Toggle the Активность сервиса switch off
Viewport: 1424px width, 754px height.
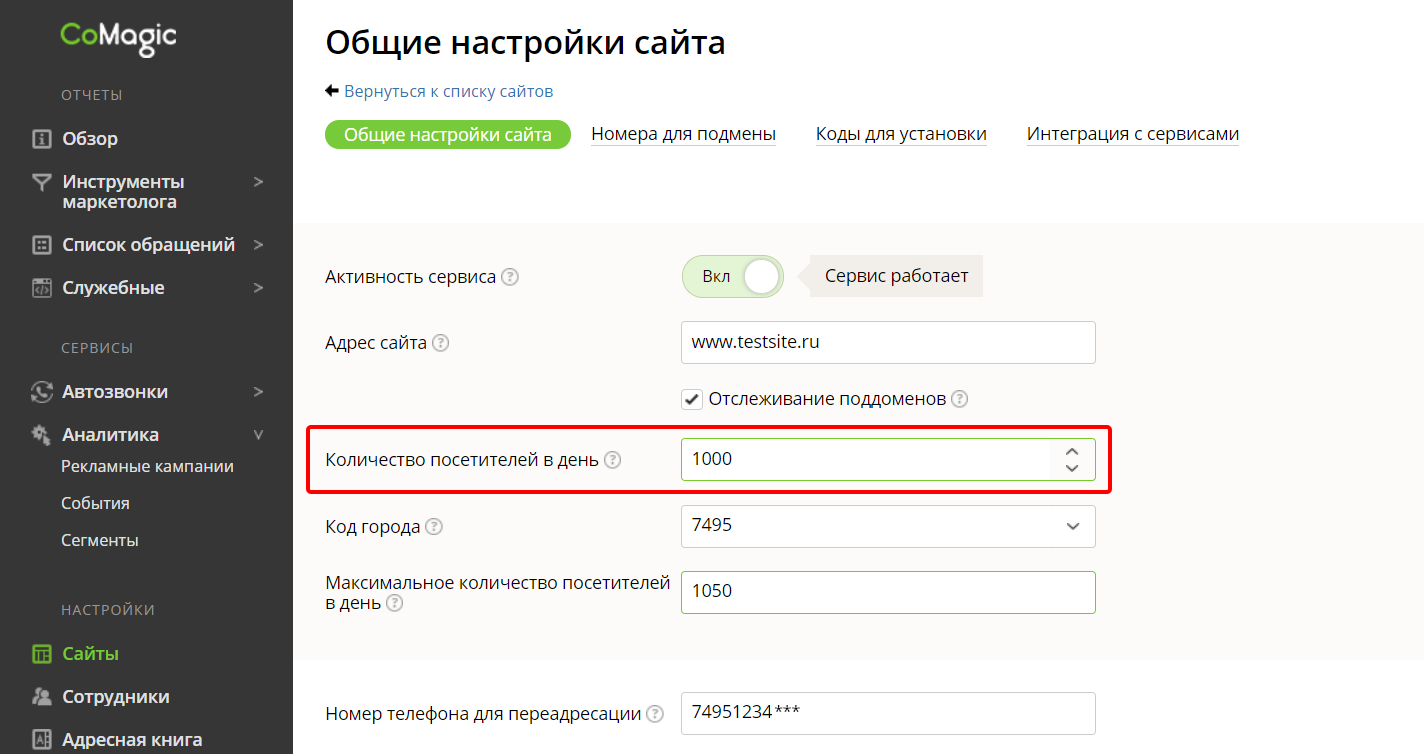(732, 277)
